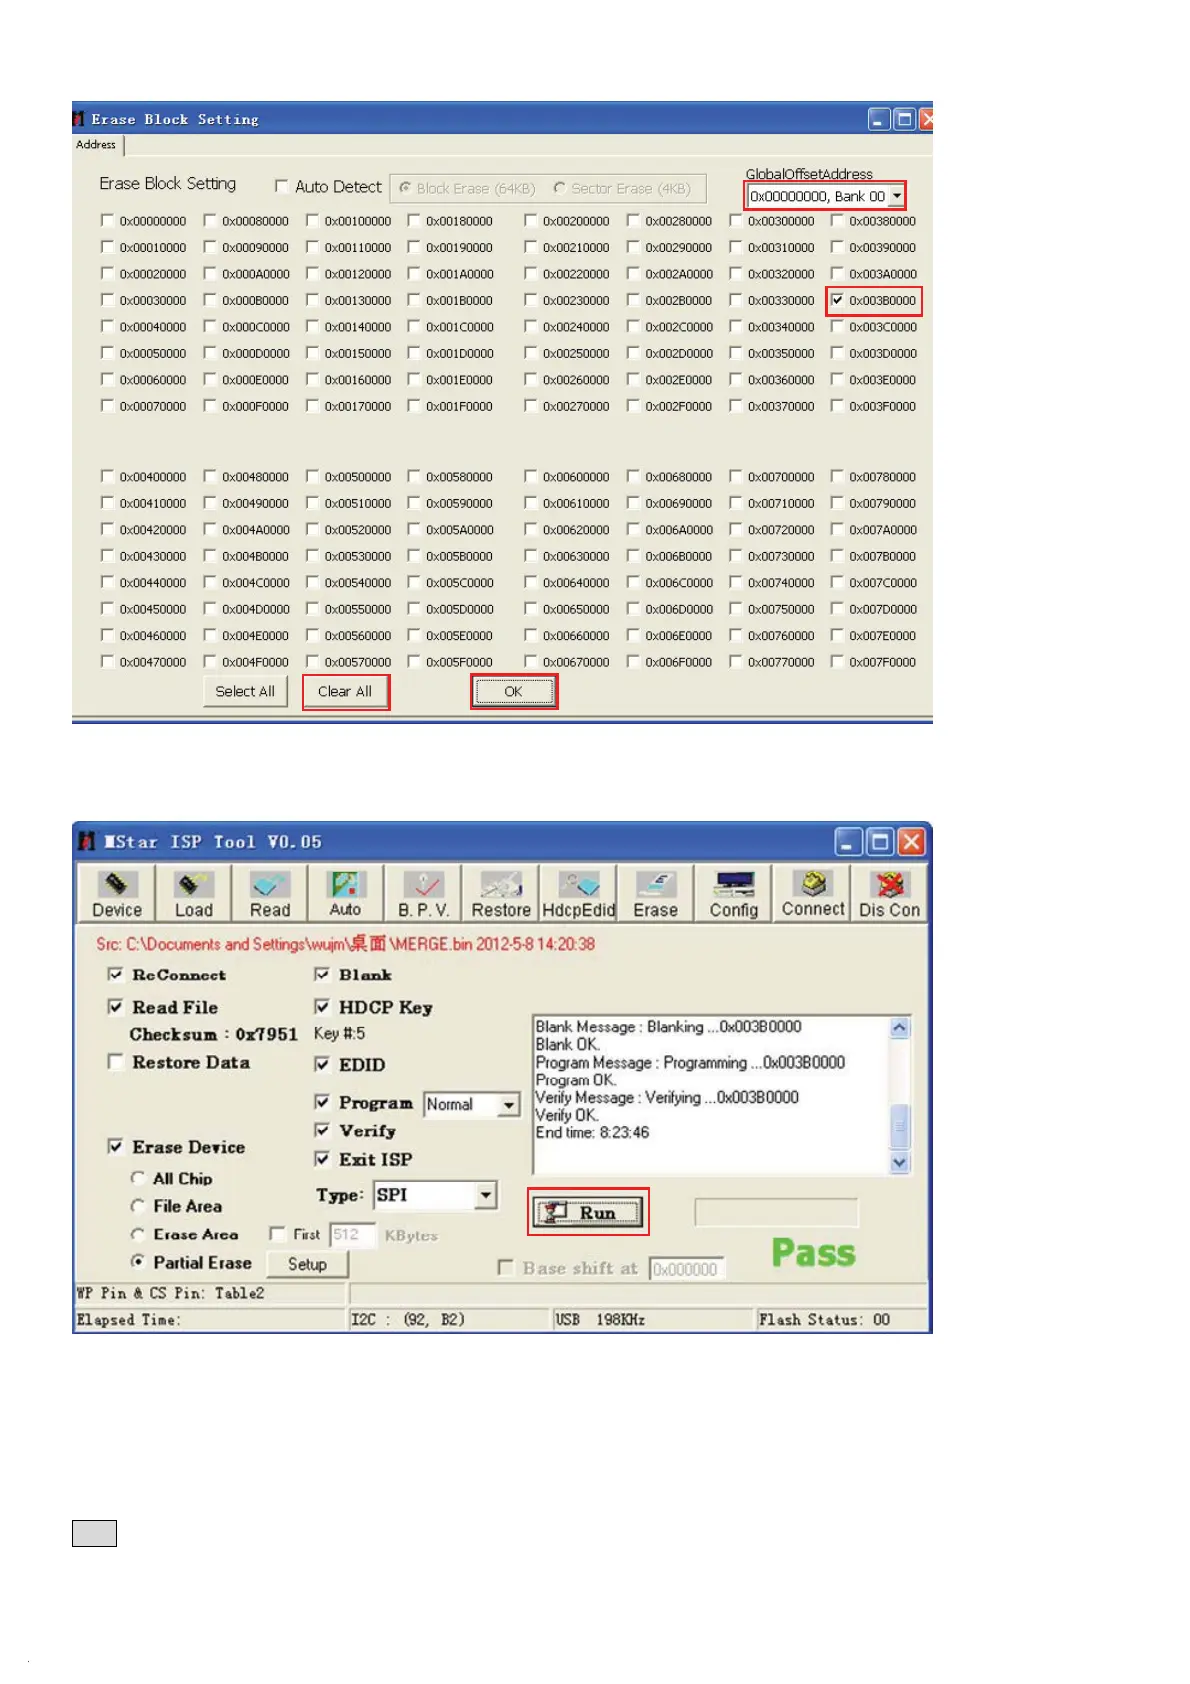
Task: Check the 0x007F0000 block checkbox
Action: pyautogui.click(x=837, y=662)
